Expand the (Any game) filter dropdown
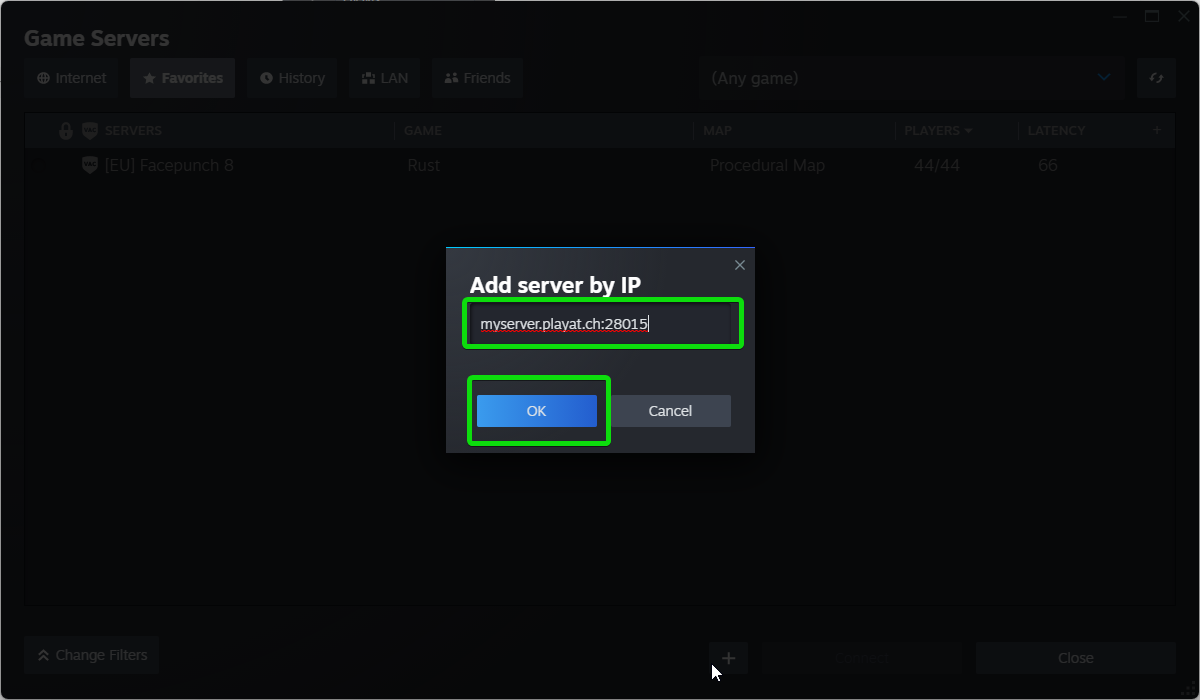This screenshot has height=700, width=1200. coord(912,78)
